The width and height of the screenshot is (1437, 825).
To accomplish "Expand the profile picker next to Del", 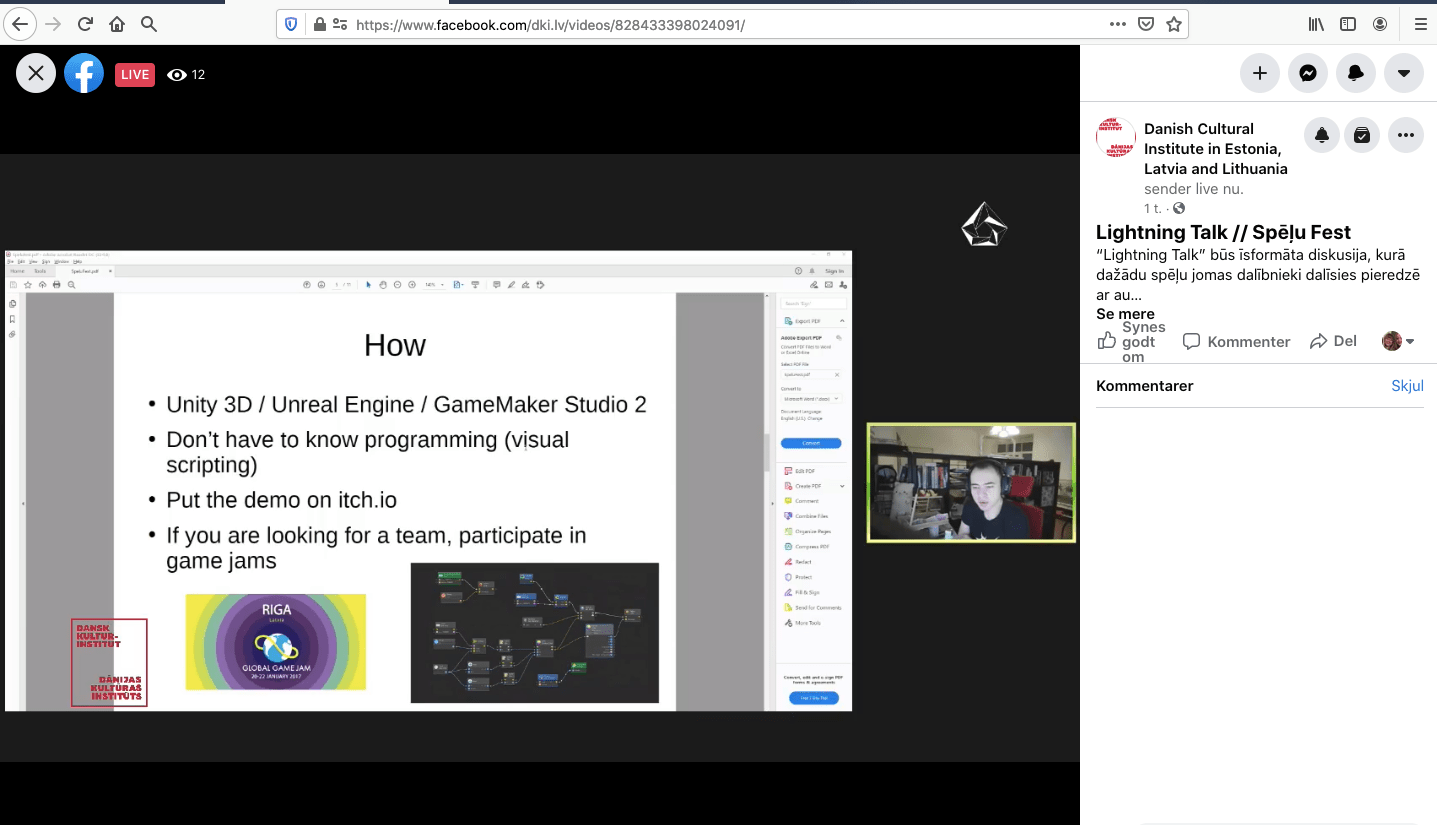I will tap(1398, 342).
